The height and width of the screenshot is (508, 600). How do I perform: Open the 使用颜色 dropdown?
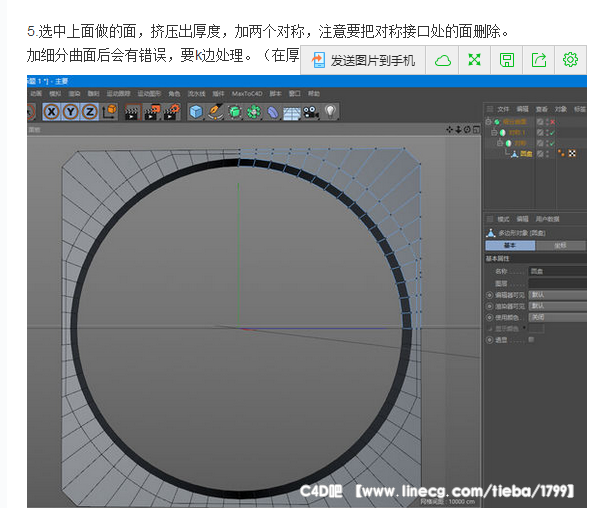tap(558, 318)
